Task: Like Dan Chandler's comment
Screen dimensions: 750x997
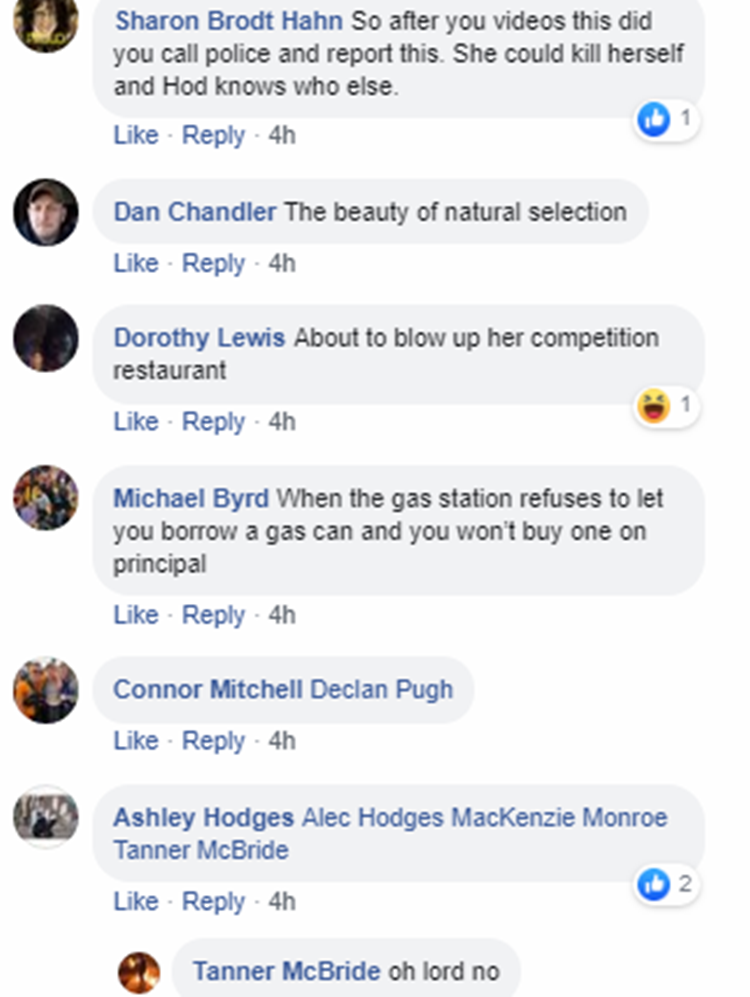Action: click(x=136, y=263)
